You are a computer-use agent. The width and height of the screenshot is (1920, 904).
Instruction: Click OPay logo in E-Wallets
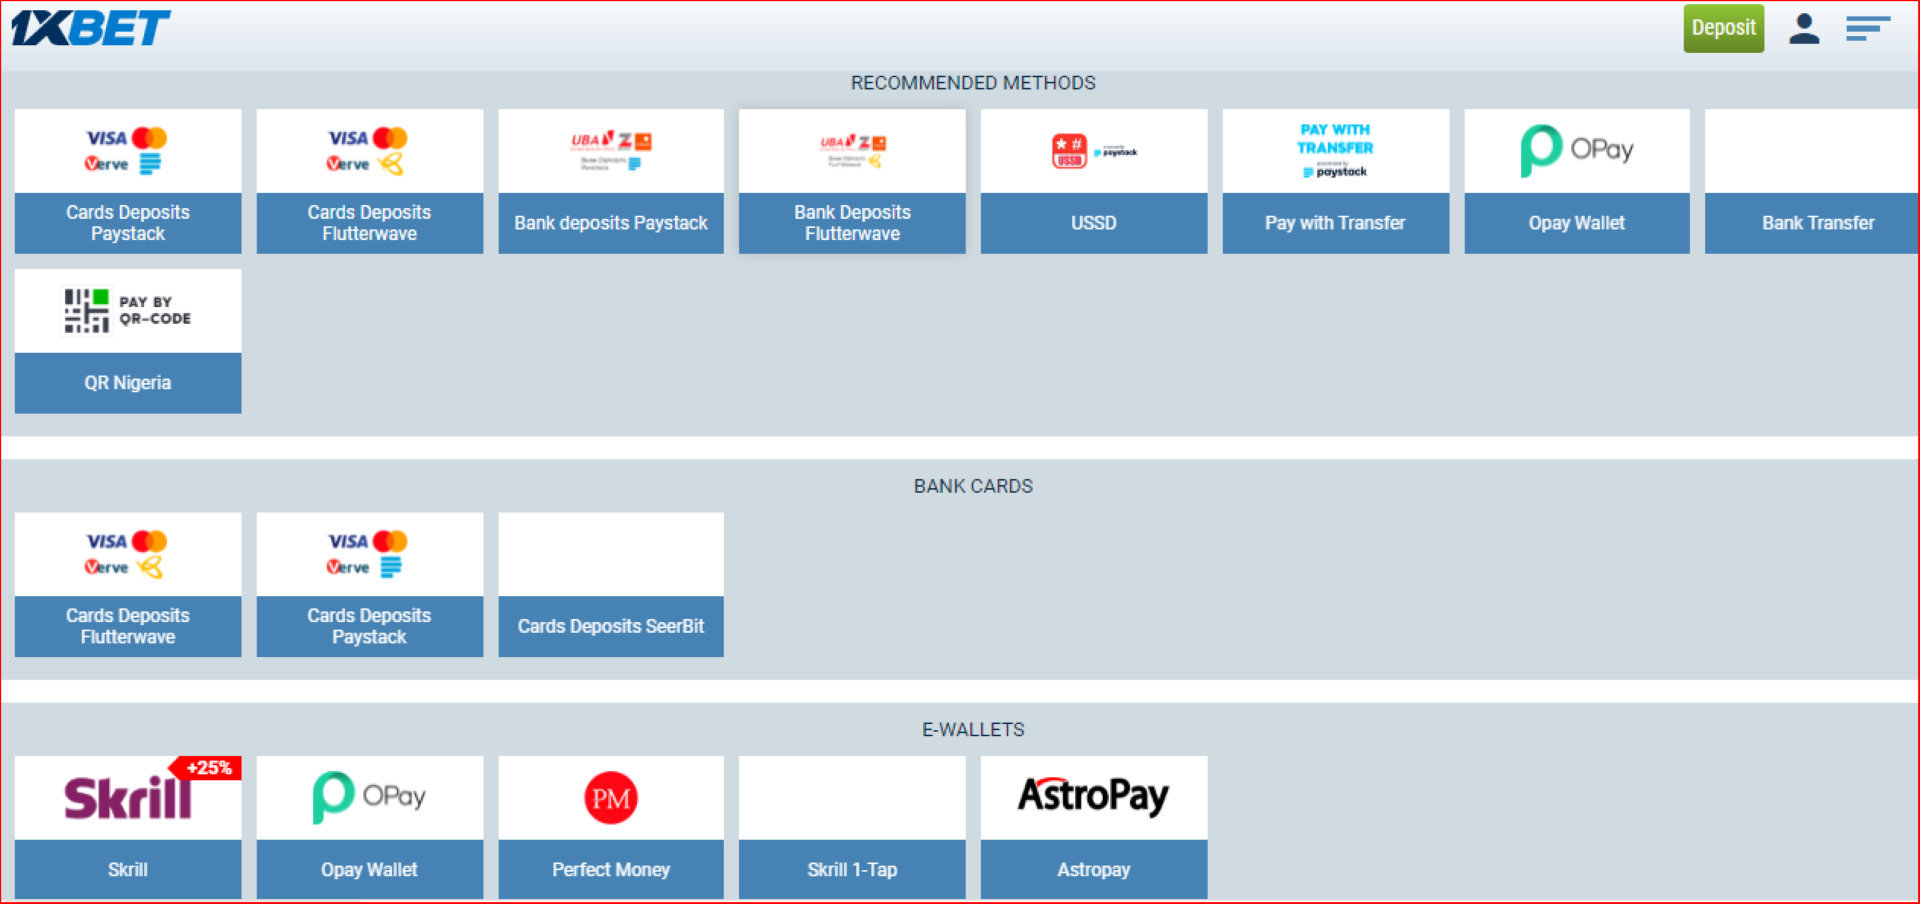click(x=369, y=797)
